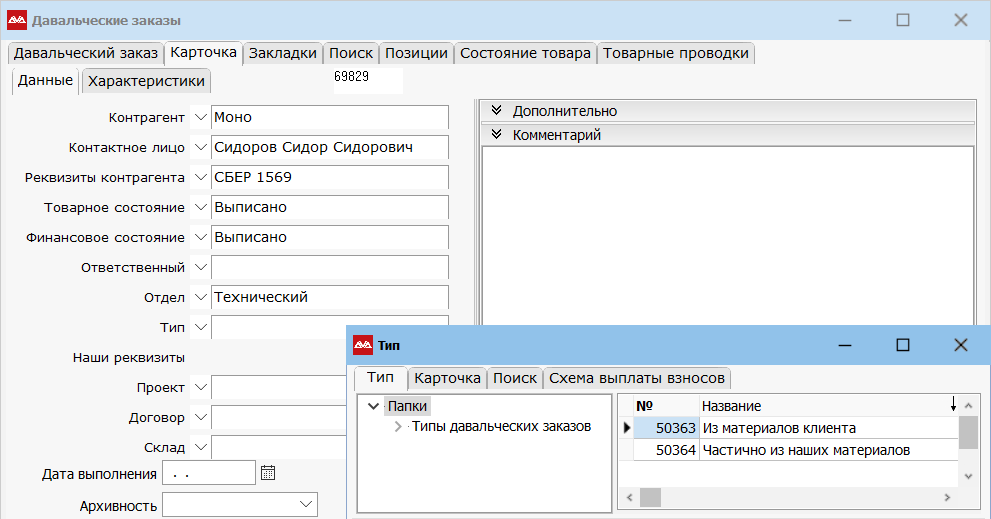Open Схема выплаты взносов tab
Viewport: 991px width, 519px height.
[x=638, y=378]
